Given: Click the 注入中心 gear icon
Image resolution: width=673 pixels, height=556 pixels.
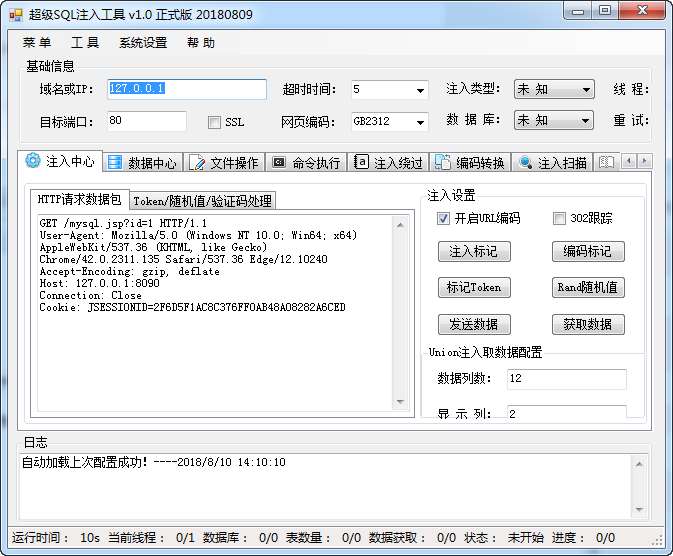Looking at the screenshot, I should pyautogui.click(x=33, y=161).
